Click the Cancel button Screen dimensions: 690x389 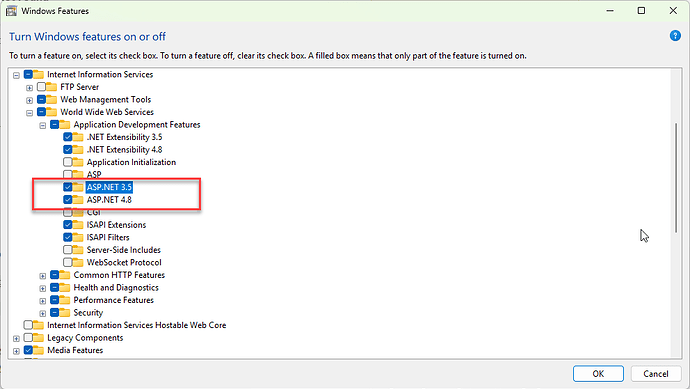[656, 374]
